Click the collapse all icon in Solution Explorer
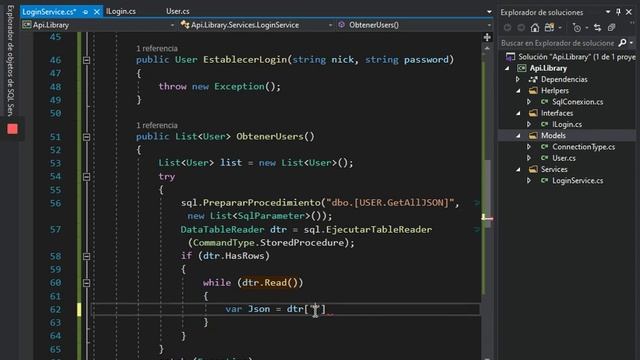 click(611, 28)
